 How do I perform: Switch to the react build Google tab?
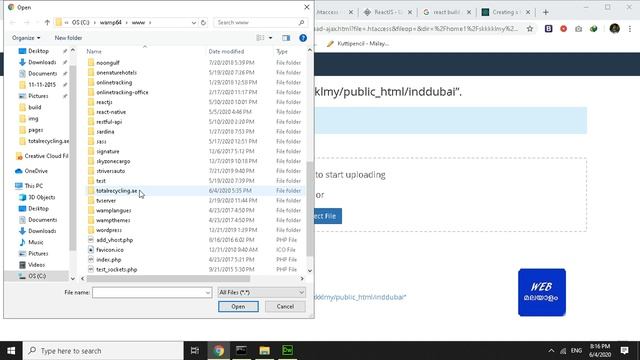coord(447,12)
